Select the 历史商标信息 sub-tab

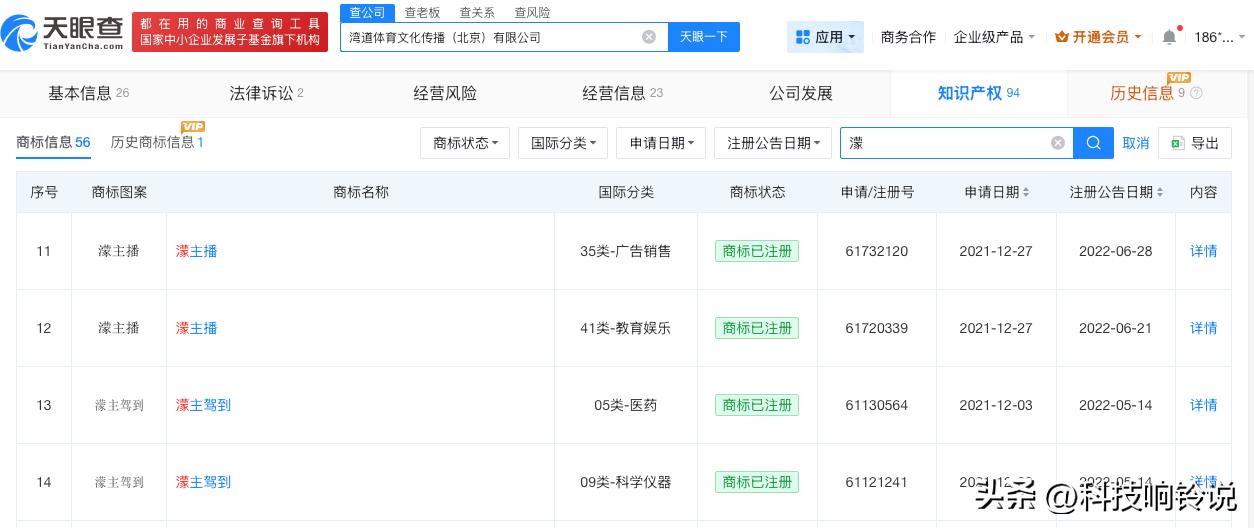point(157,143)
